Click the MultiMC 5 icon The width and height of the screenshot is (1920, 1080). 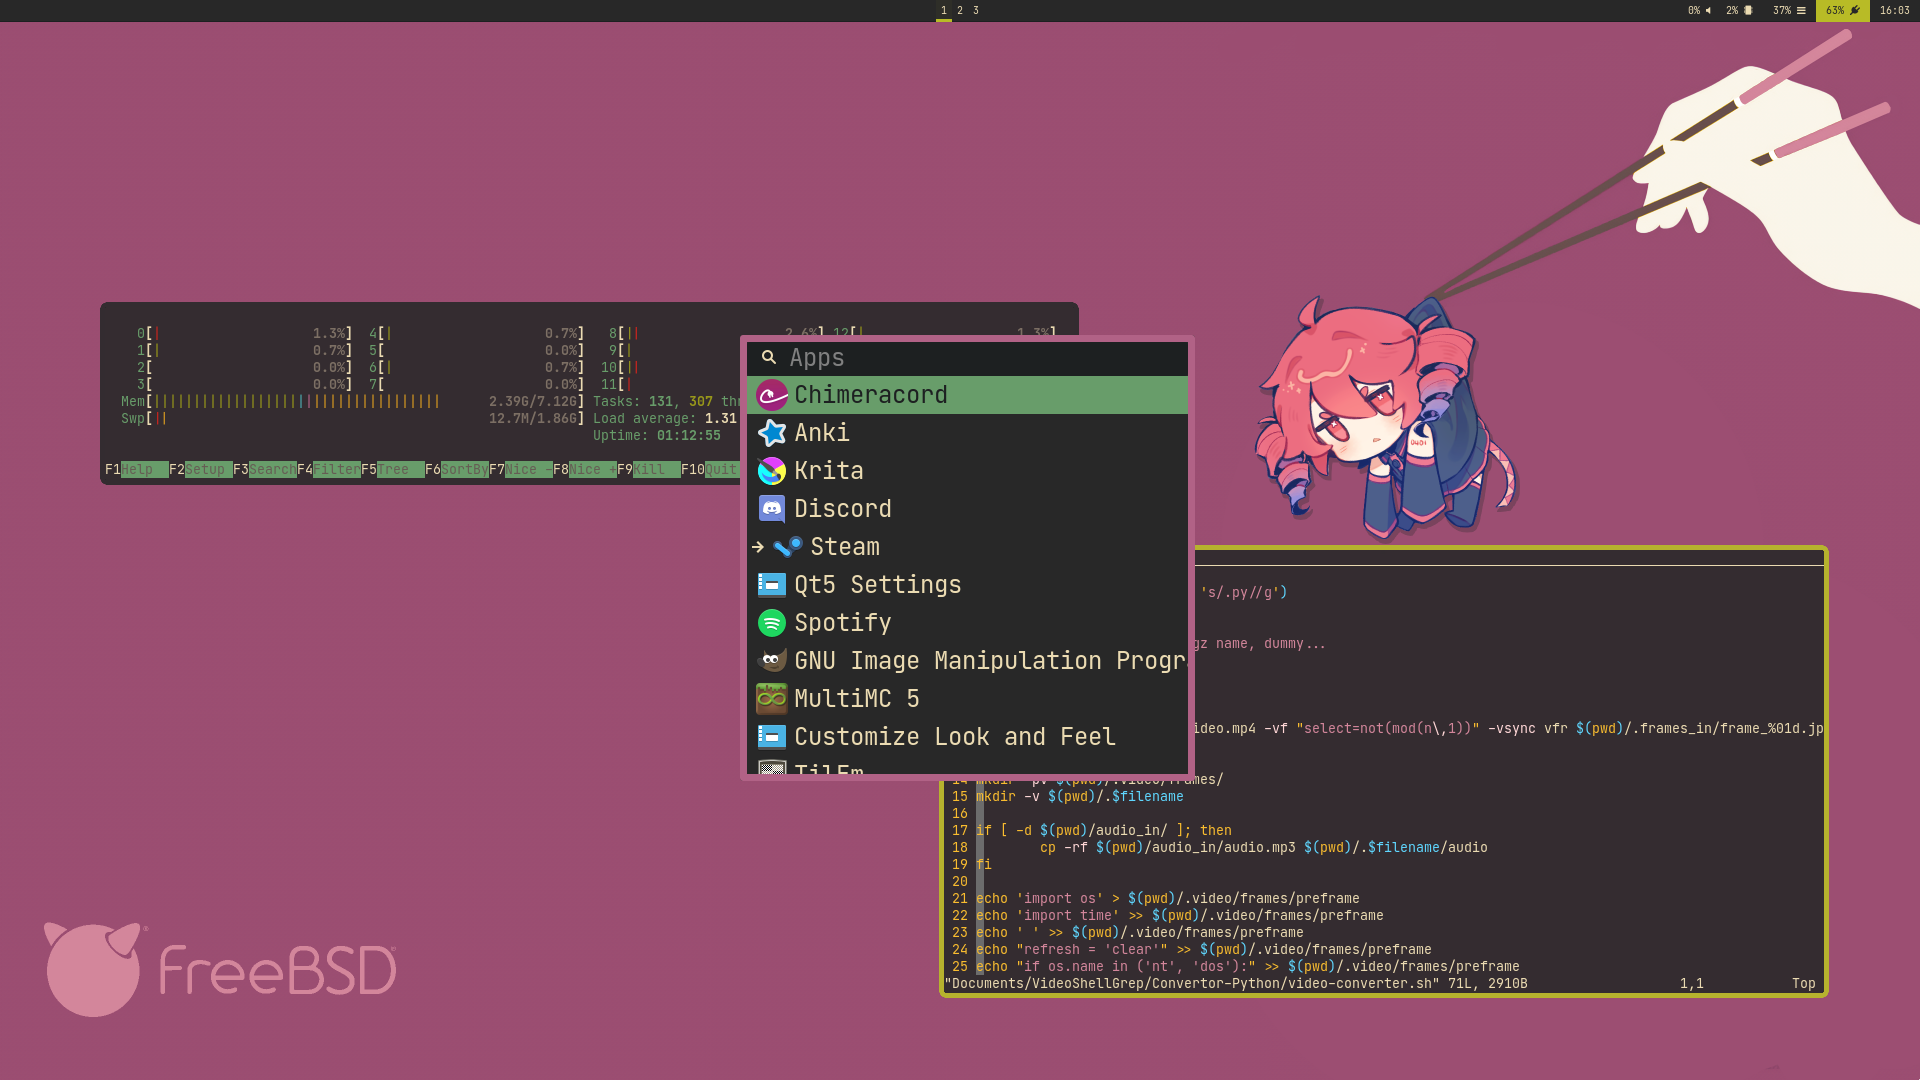click(771, 699)
